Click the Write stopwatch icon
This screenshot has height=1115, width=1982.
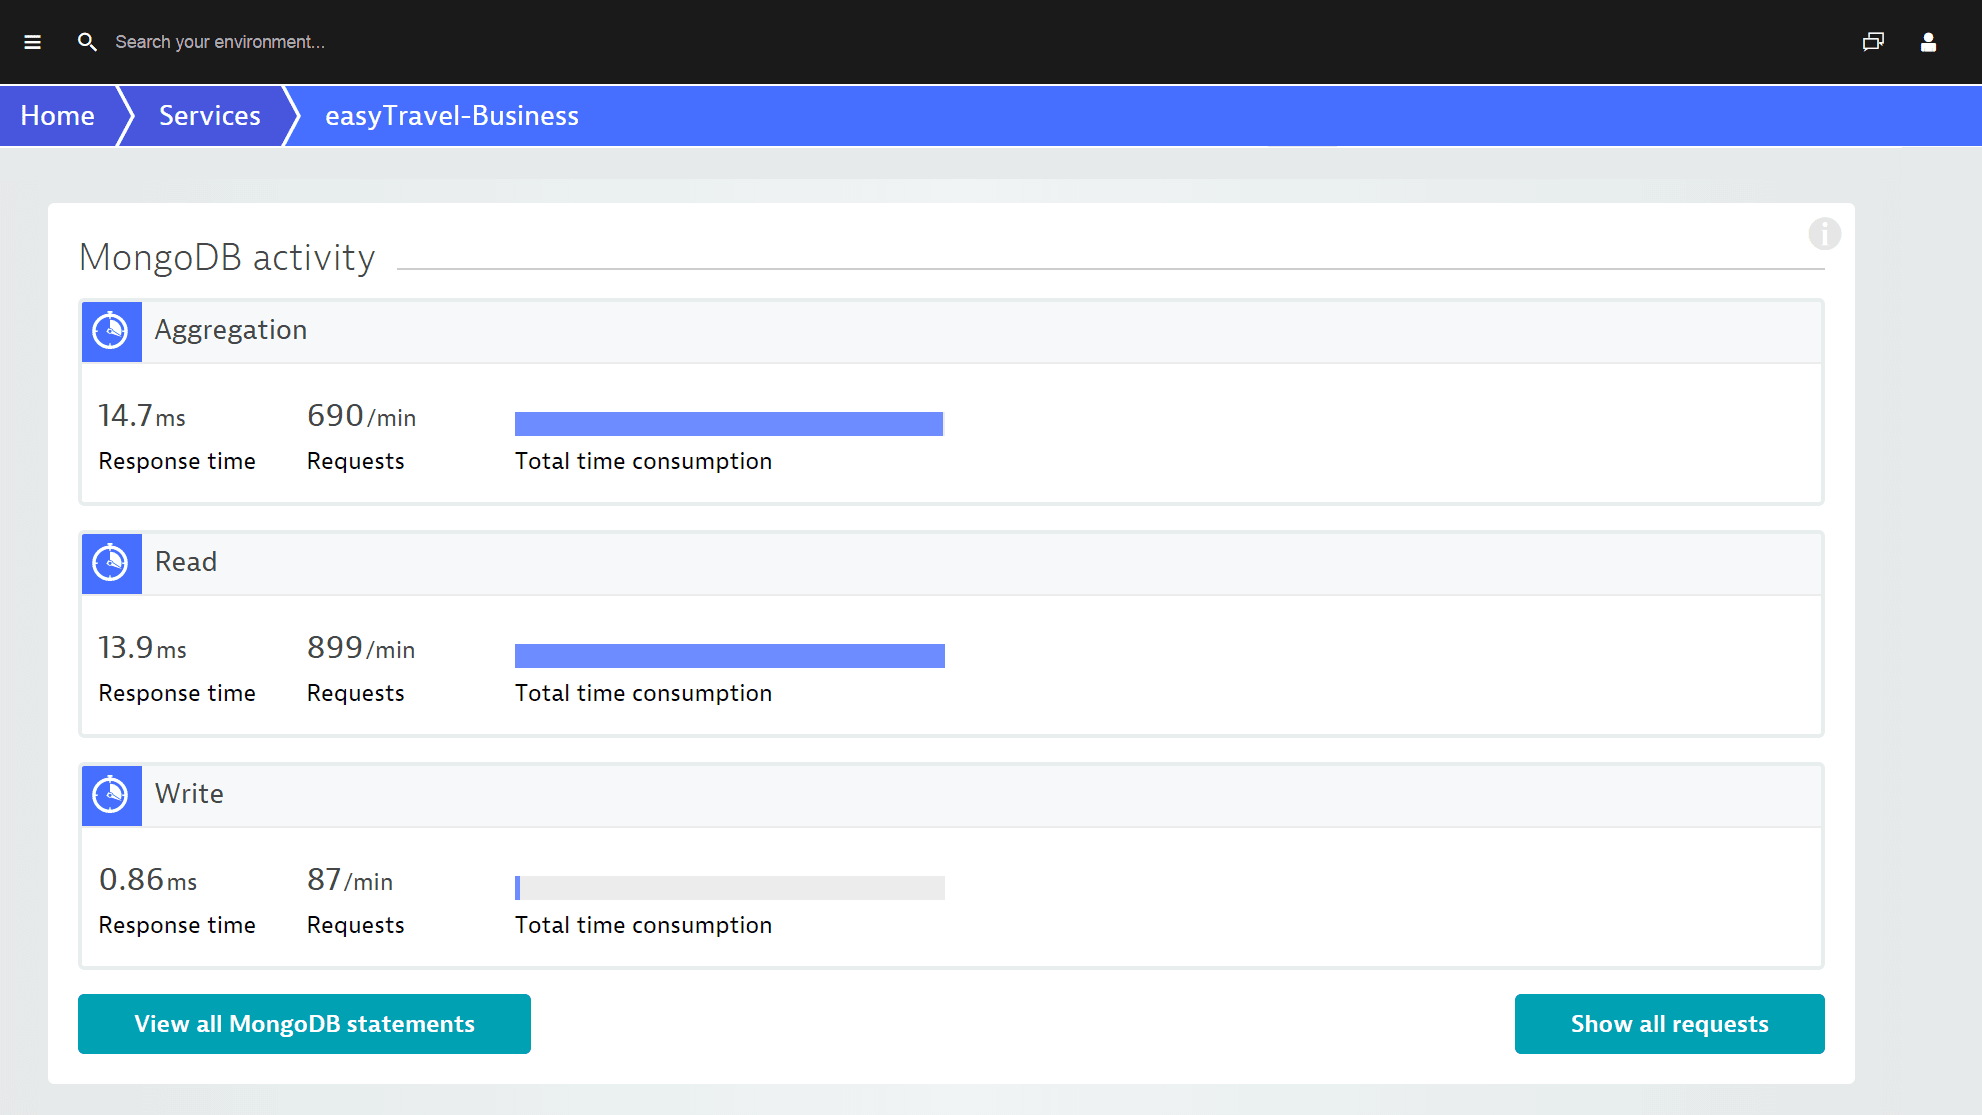click(111, 795)
